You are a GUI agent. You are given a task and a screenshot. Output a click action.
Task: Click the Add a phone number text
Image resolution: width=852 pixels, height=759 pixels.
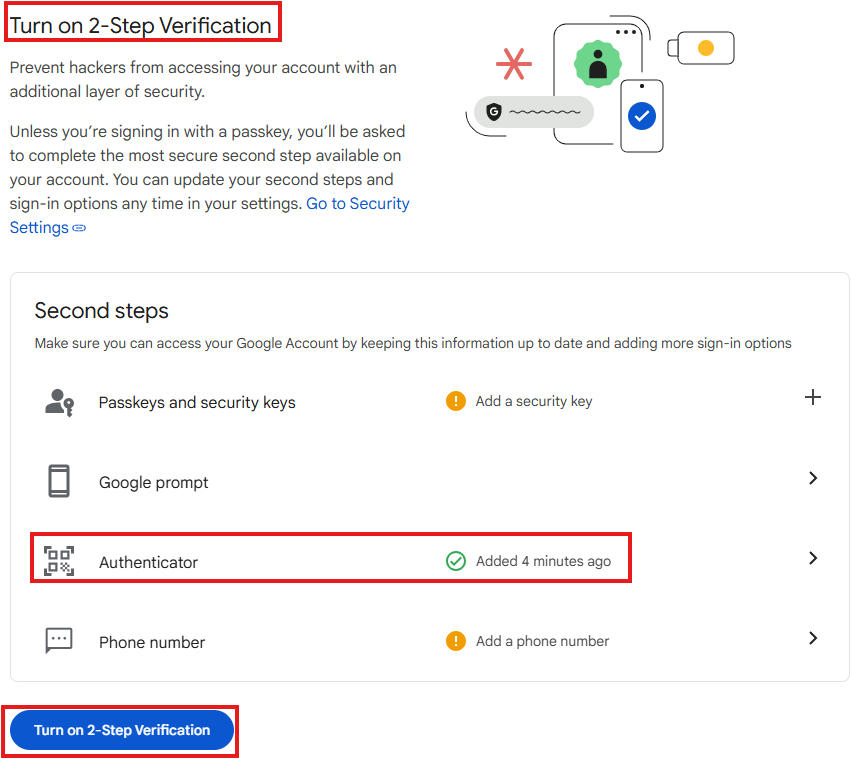click(x=542, y=641)
